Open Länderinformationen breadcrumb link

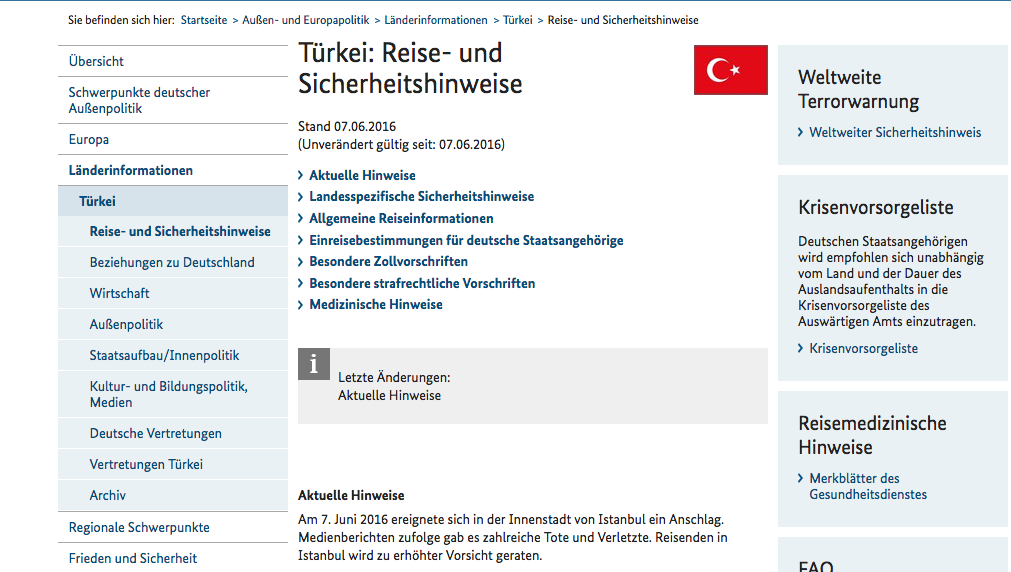(436, 20)
